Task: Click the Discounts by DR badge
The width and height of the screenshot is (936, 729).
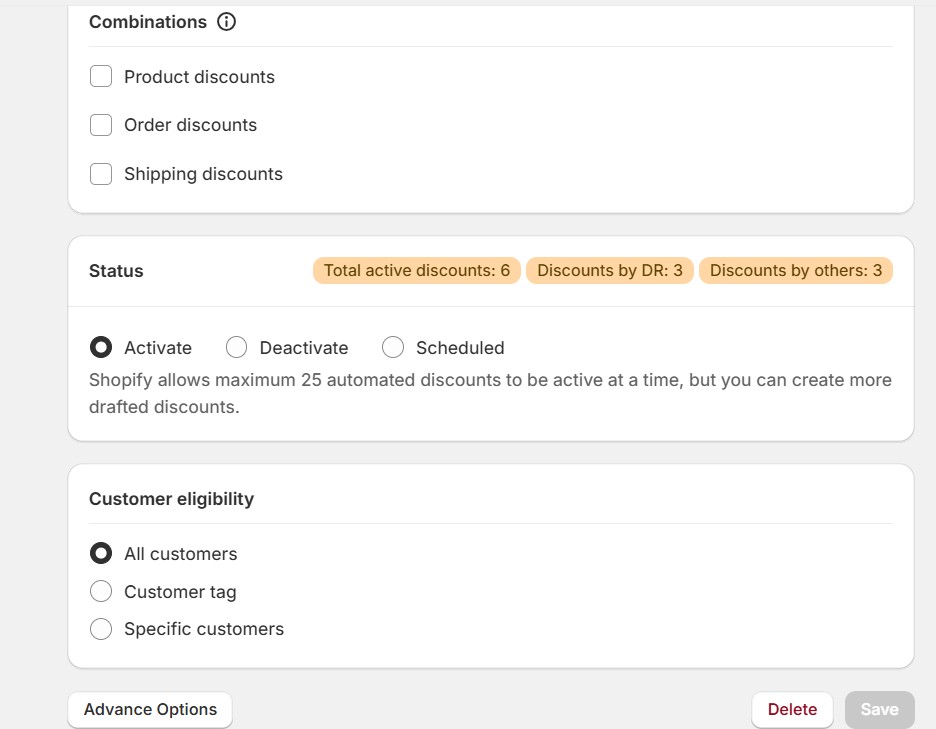Action: pyautogui.click(x=610, y=270)
